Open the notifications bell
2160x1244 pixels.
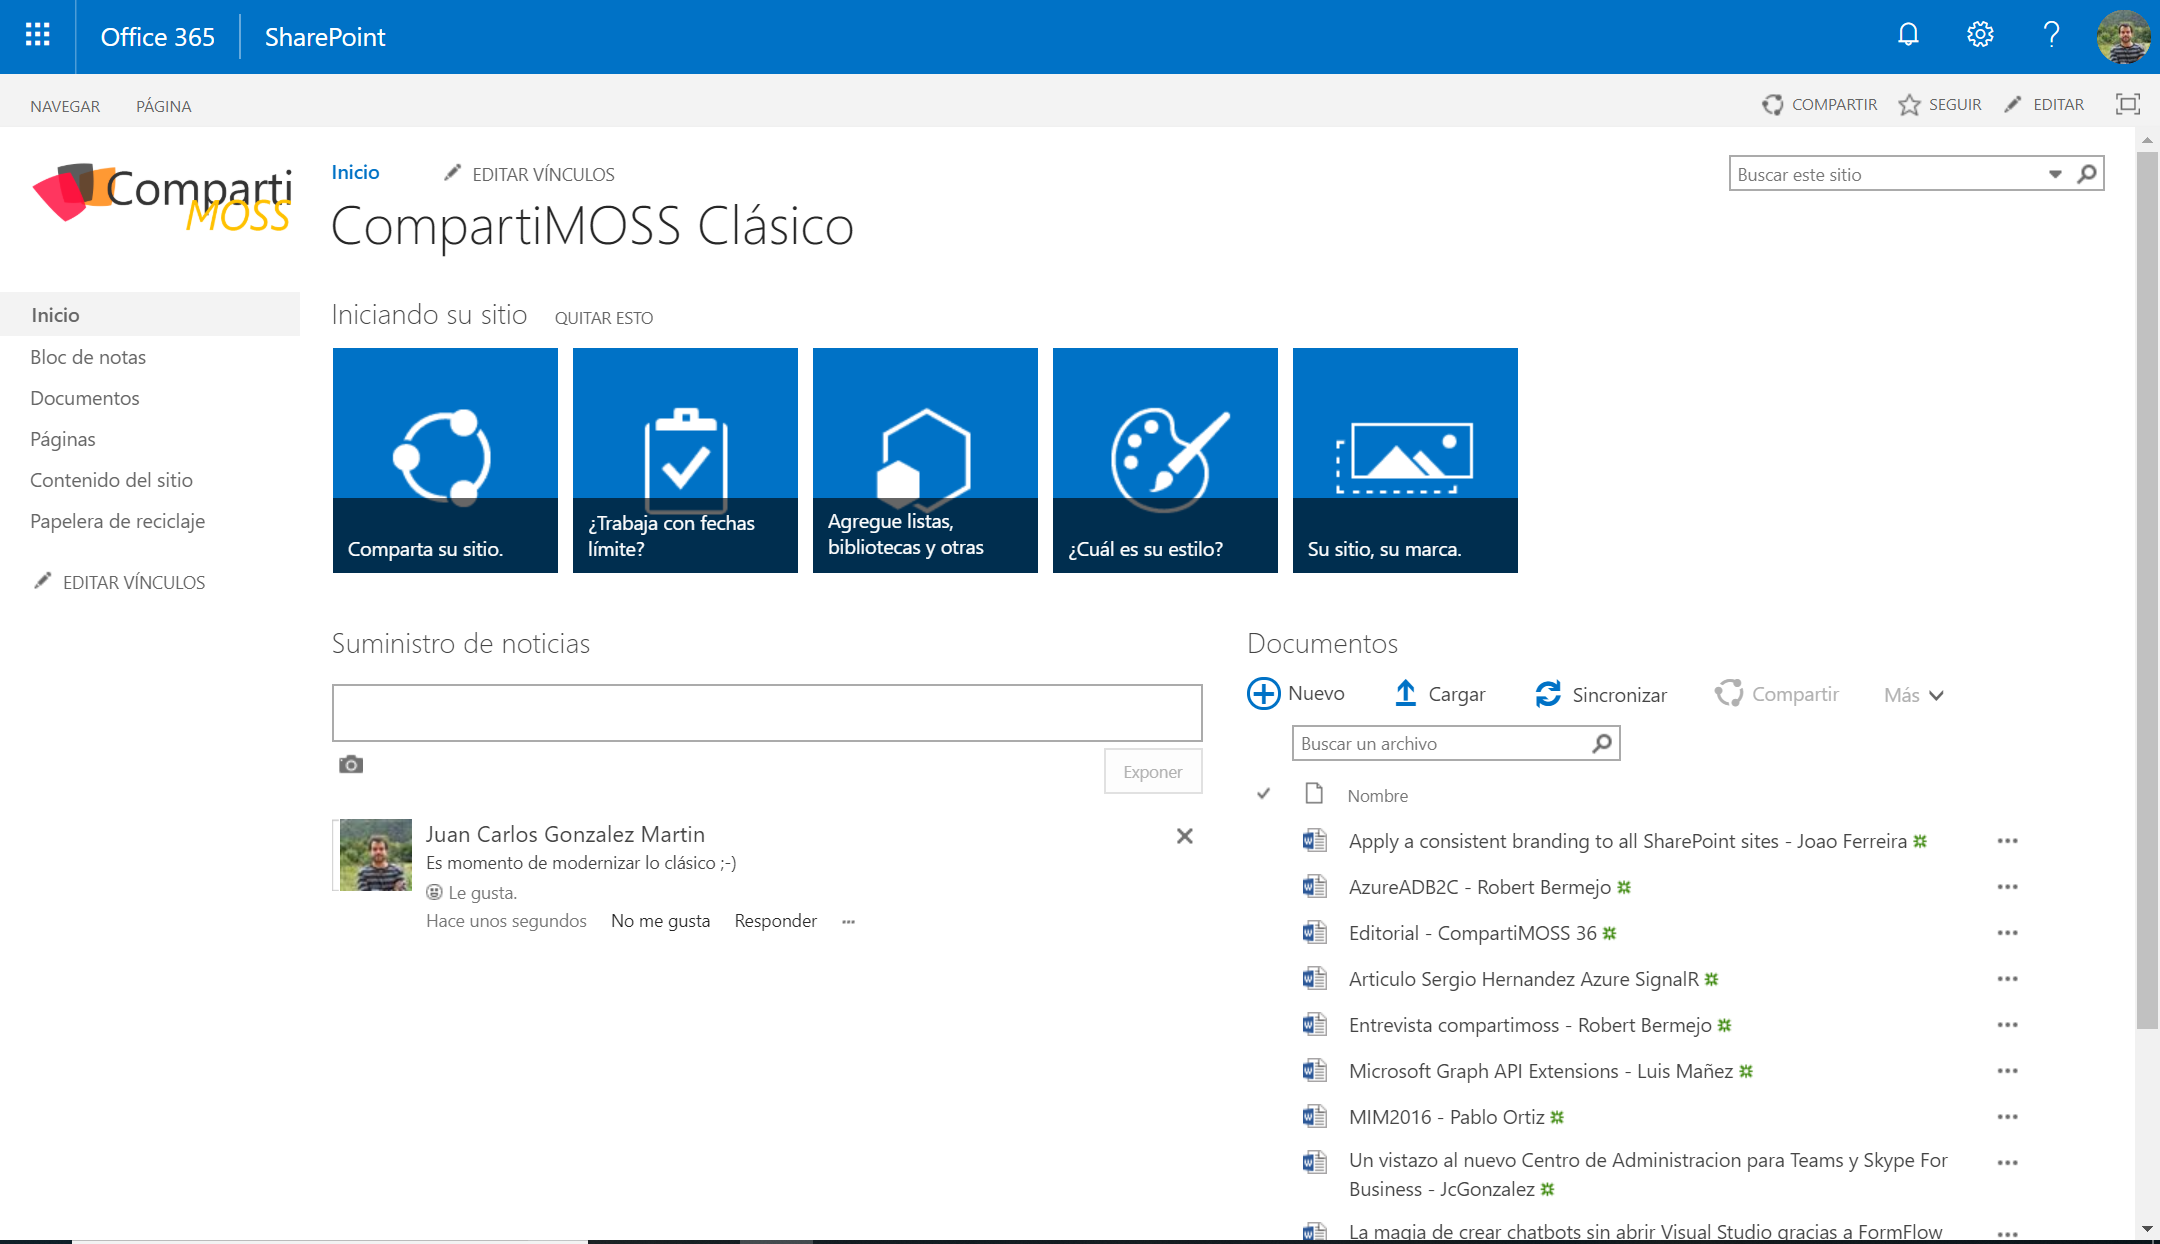coord(1908,36)
